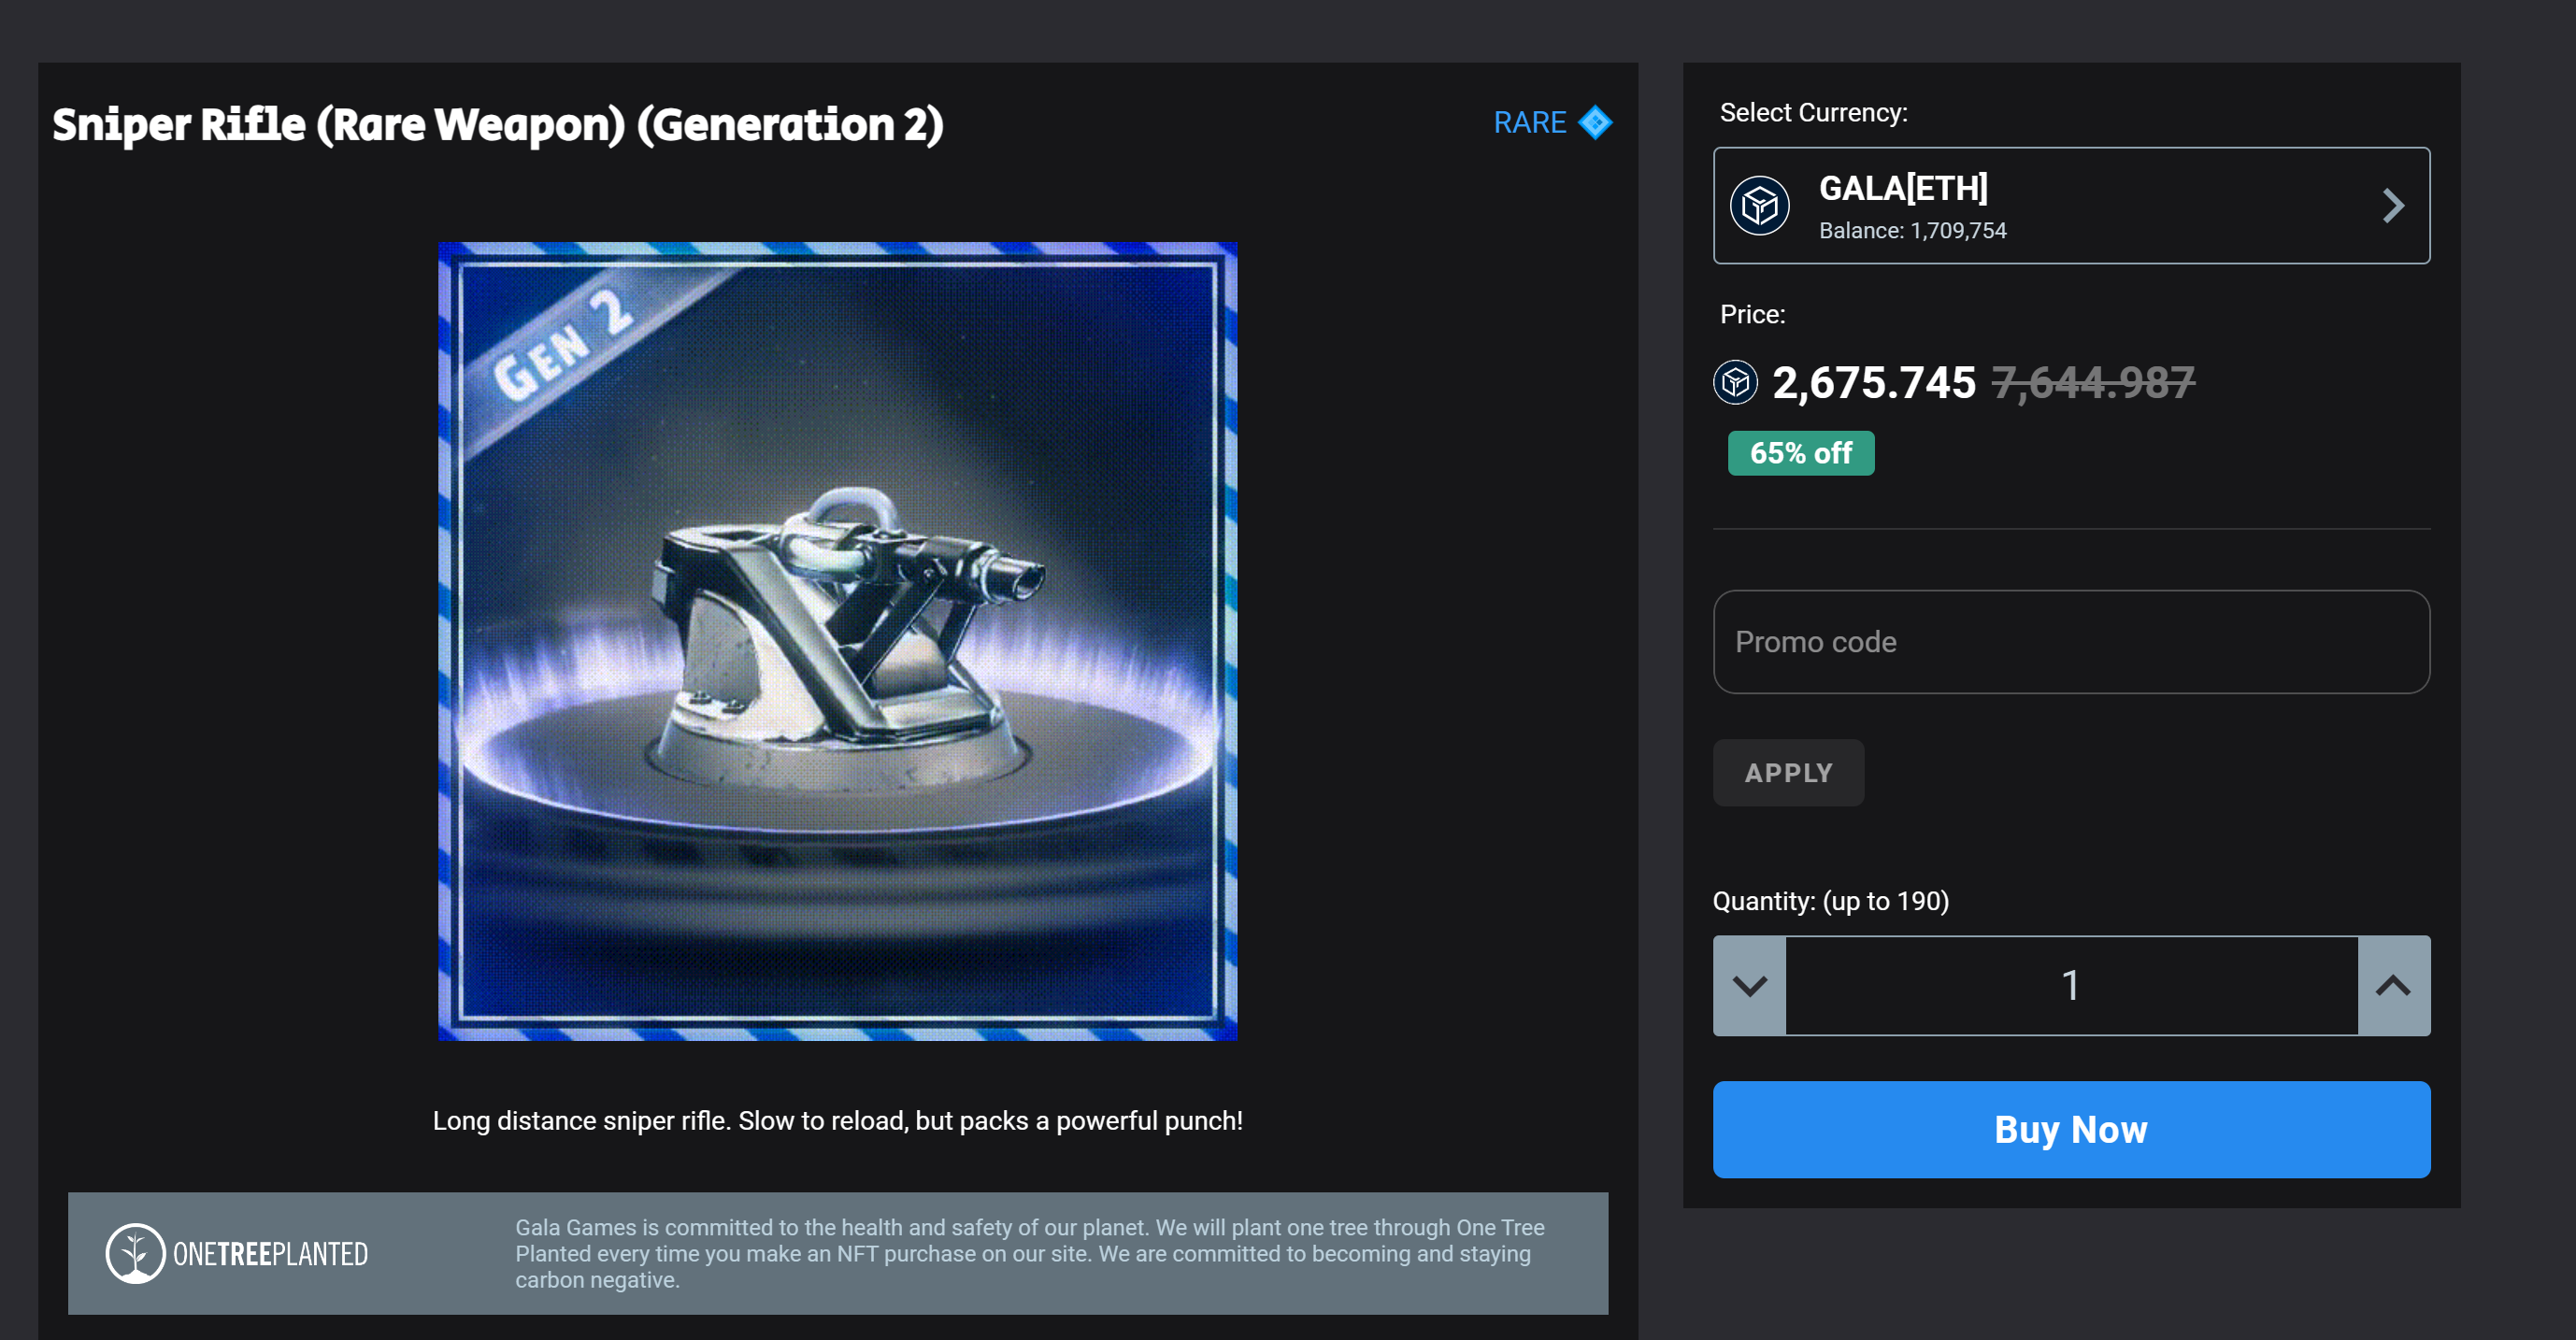The image size is (2576, 1340).
Task: Click the APPLY promo code button
Action: pyautogui.click(x=1788, y=773)
